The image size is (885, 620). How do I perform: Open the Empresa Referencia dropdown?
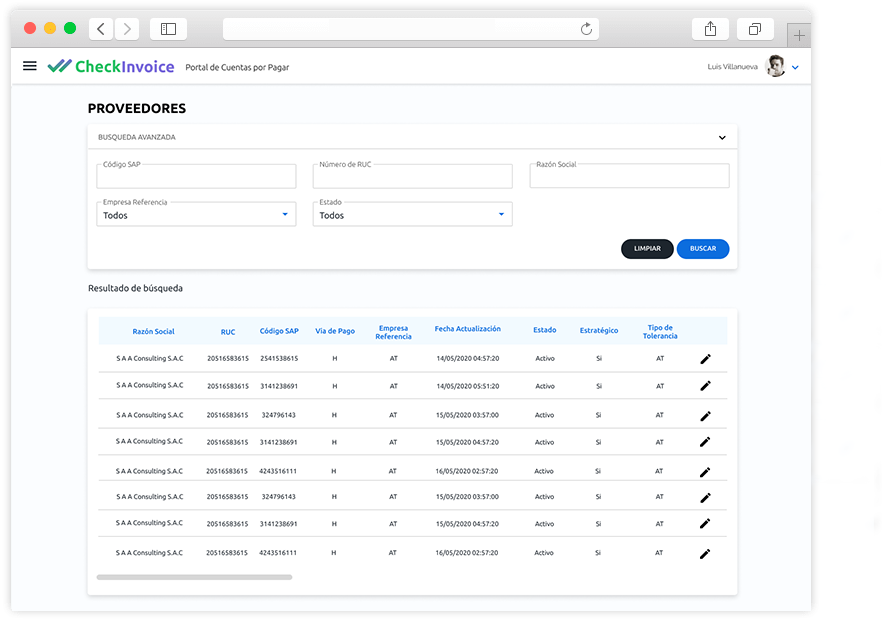click(x=196, y=215)
